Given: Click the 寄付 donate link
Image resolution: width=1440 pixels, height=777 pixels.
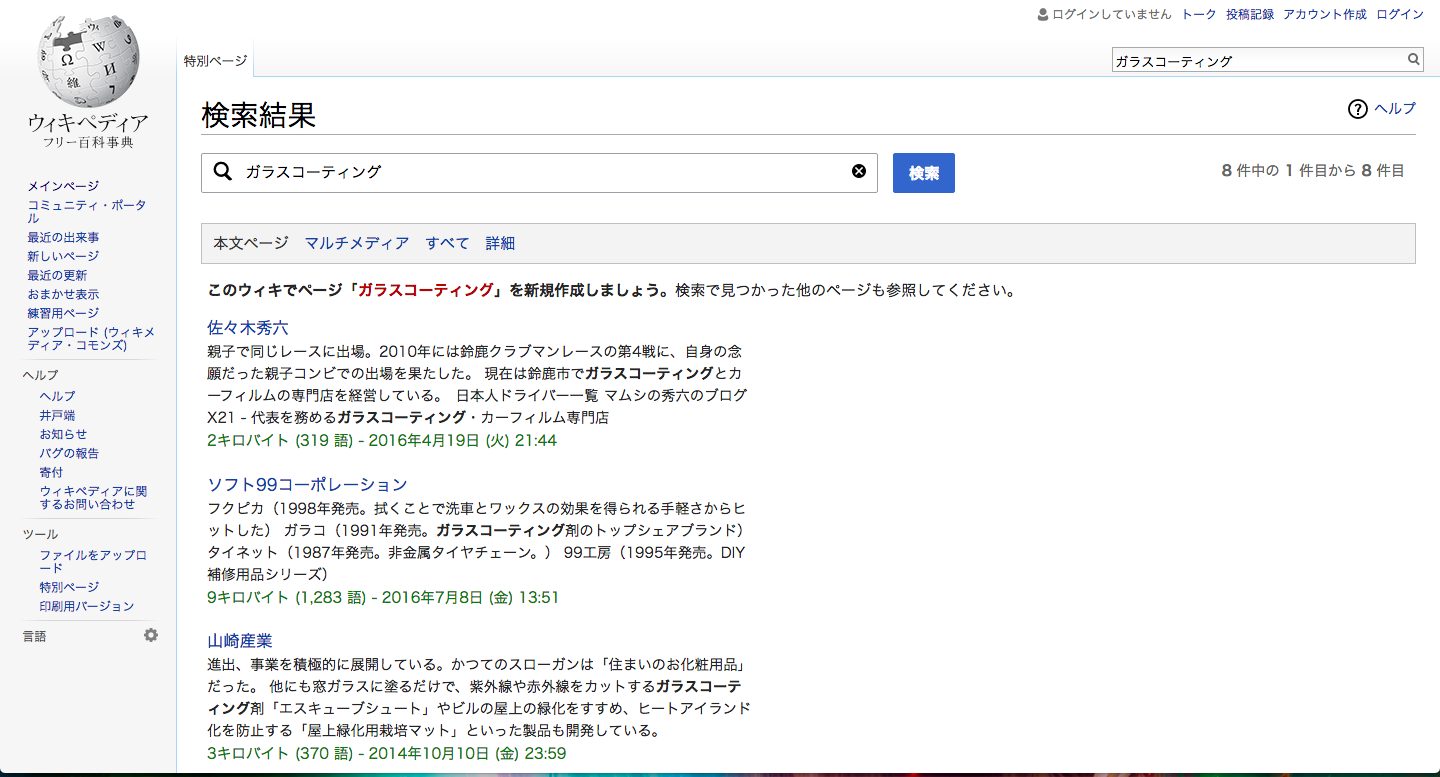Looking at the screenshot, I should pos(51,472).
